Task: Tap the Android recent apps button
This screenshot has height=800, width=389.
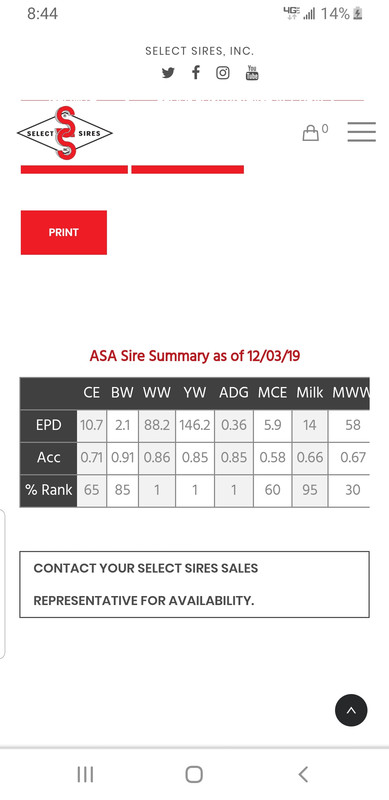Action: 85,774
